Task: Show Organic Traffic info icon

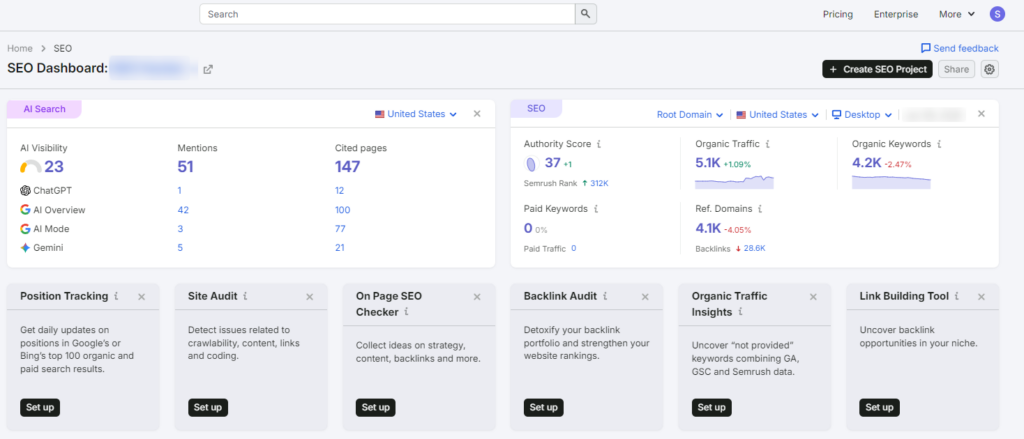Action: (767, 144)
